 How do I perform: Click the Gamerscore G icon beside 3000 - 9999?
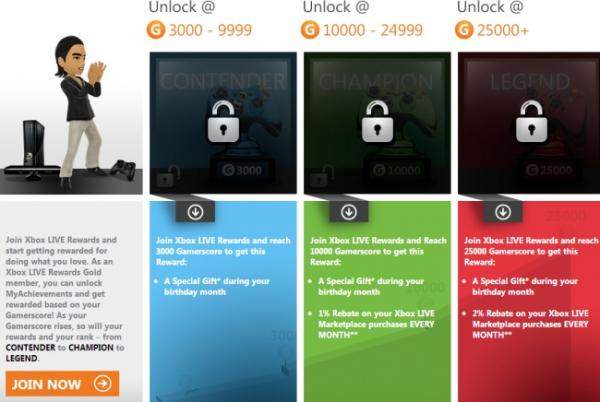pyautogui.click(x=156, y=30)
